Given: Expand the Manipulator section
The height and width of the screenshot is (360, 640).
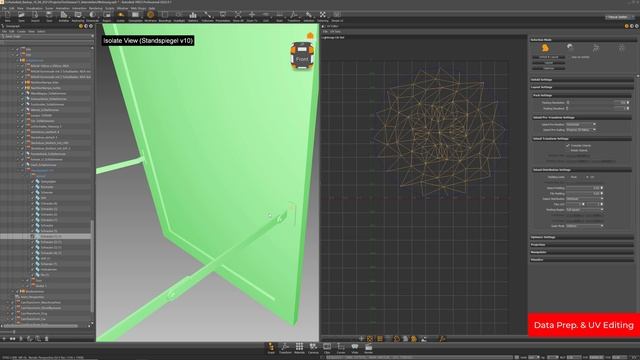Looking at the screenshot, I should (x=582, y=252).
